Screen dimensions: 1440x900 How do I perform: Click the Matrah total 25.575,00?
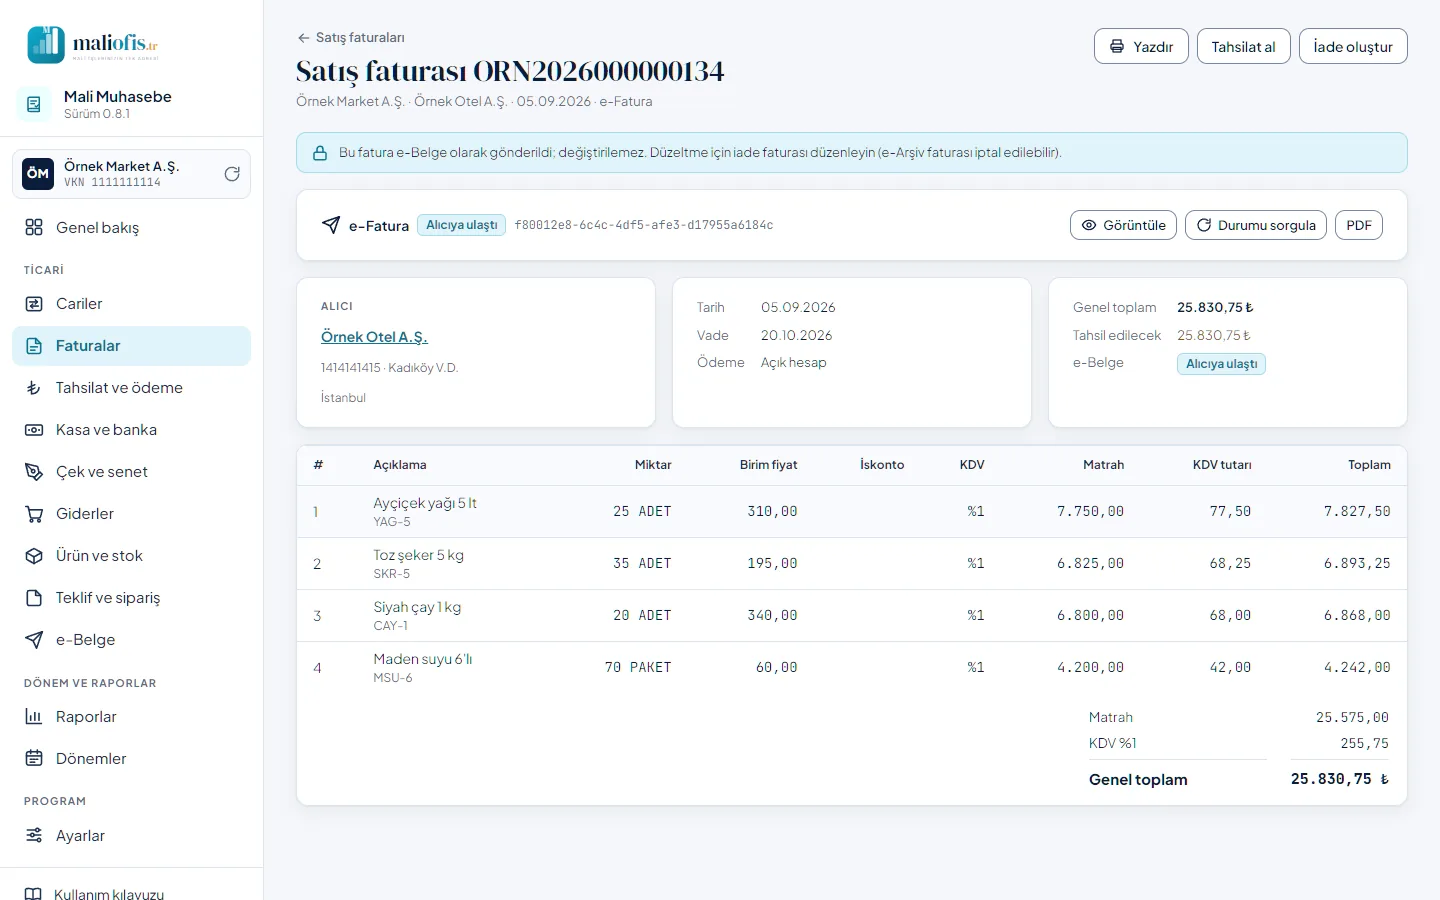[1353, 717]
